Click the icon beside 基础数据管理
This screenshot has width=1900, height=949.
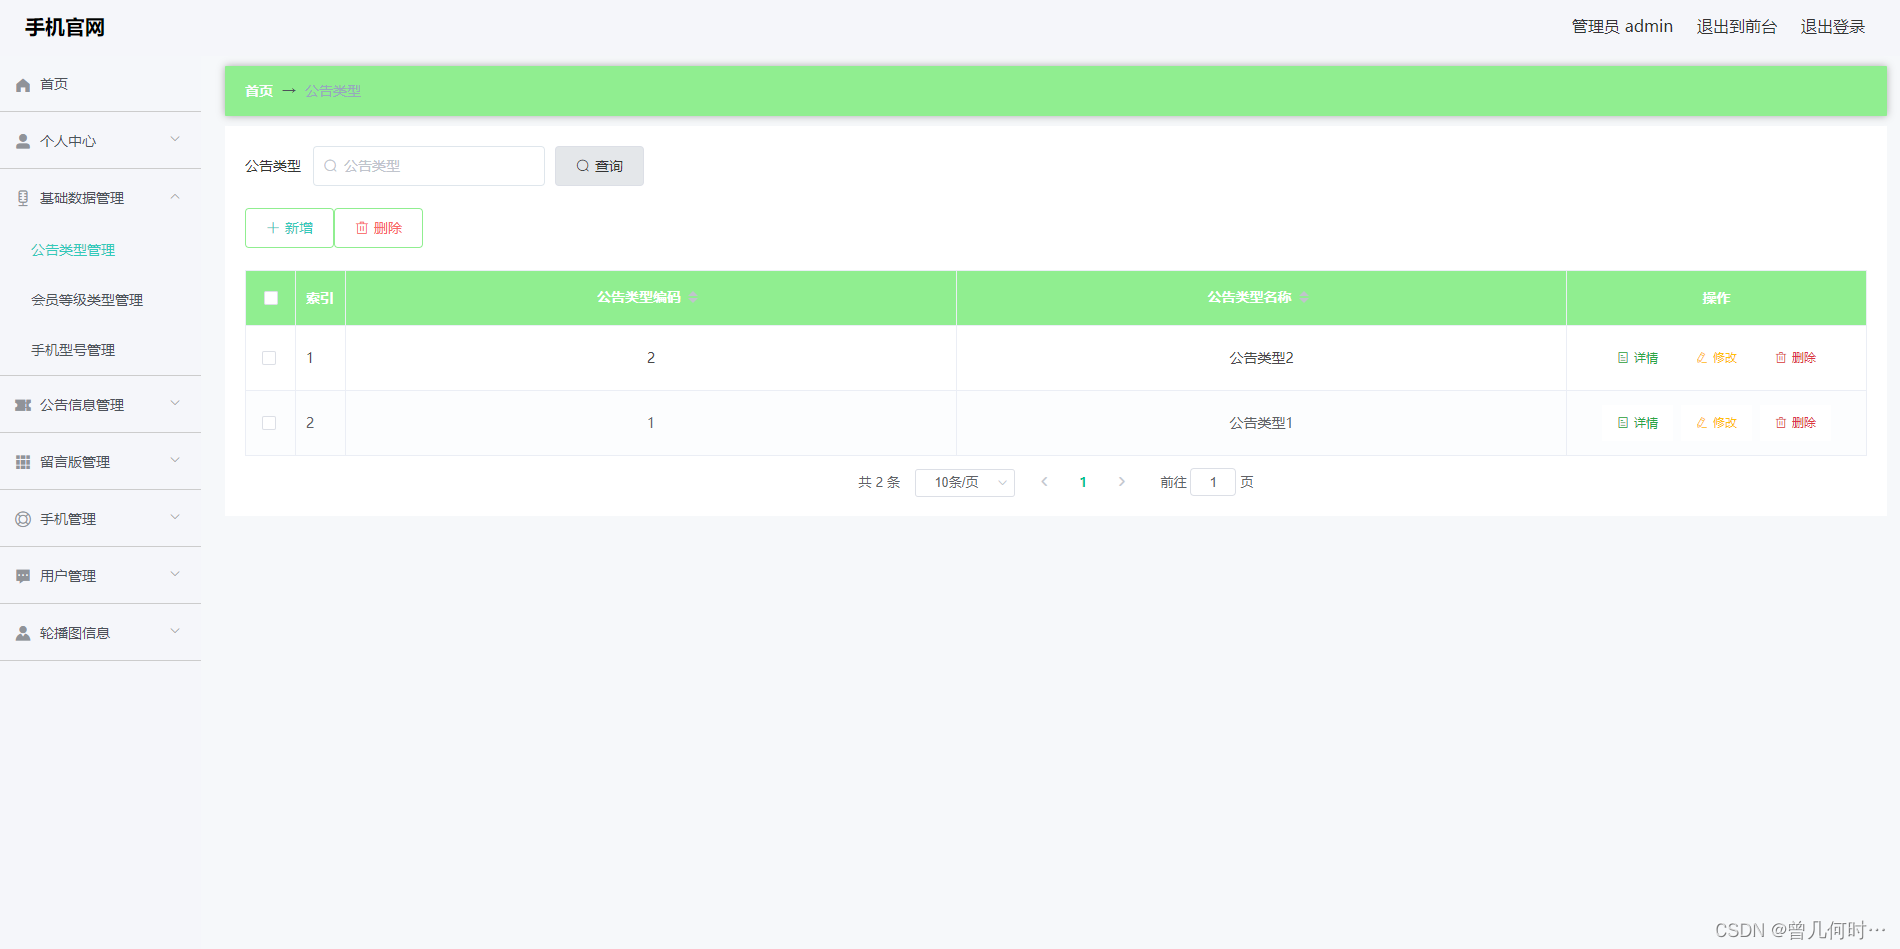coord(23,198)
